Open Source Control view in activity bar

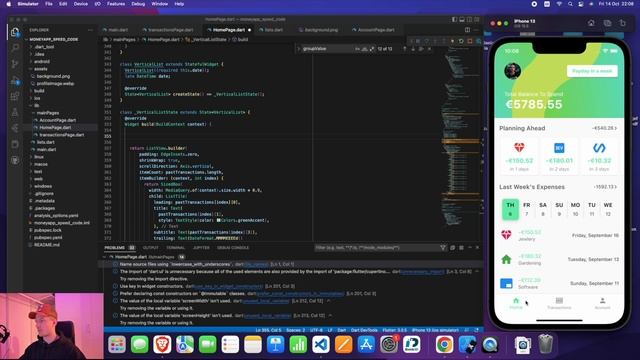(x=15, y=64)
